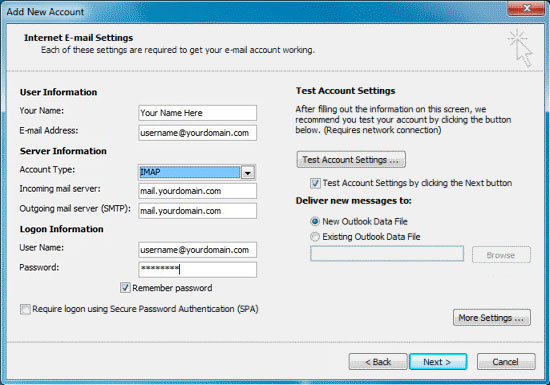
Task: Click the Internet E-mail Settings heading
Action: pos(79,38)
